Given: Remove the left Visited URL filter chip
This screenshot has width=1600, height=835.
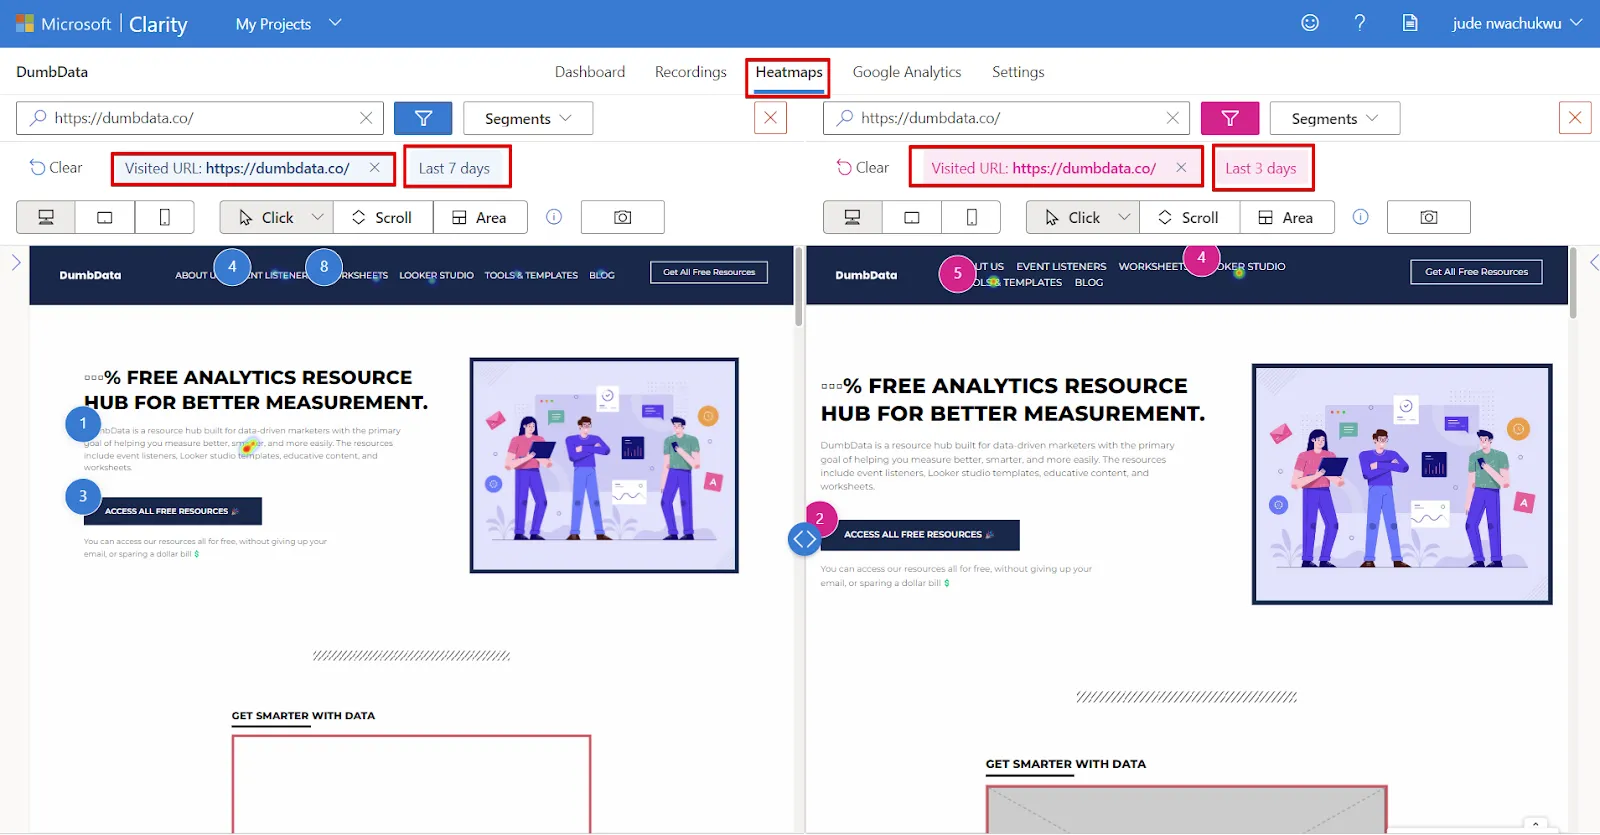Looking at the screenshot, I should coord(375,168).
